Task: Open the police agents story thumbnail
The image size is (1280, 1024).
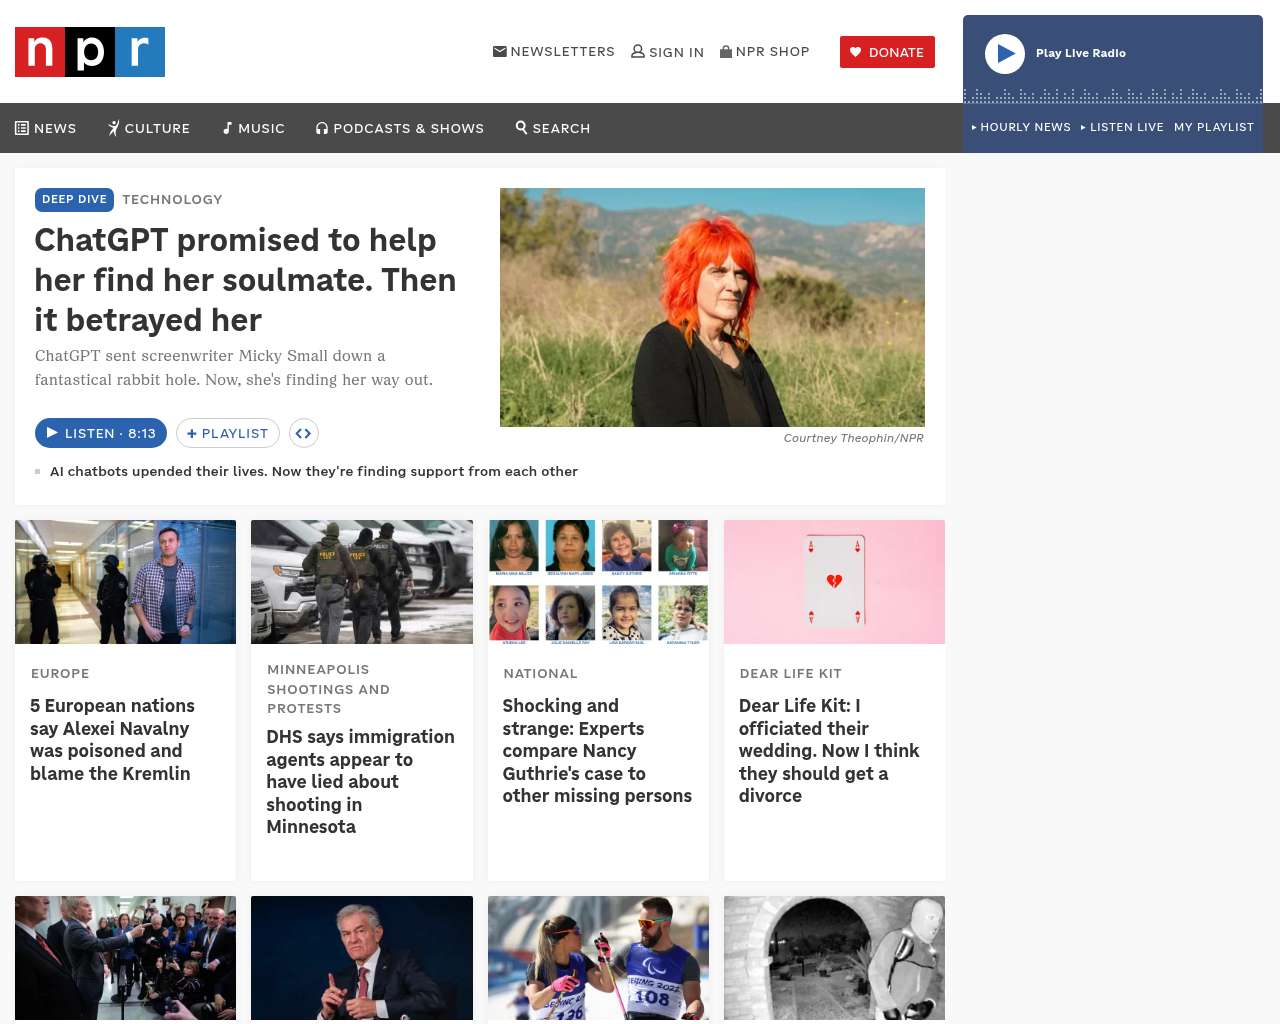Action: tap(362, 582)
